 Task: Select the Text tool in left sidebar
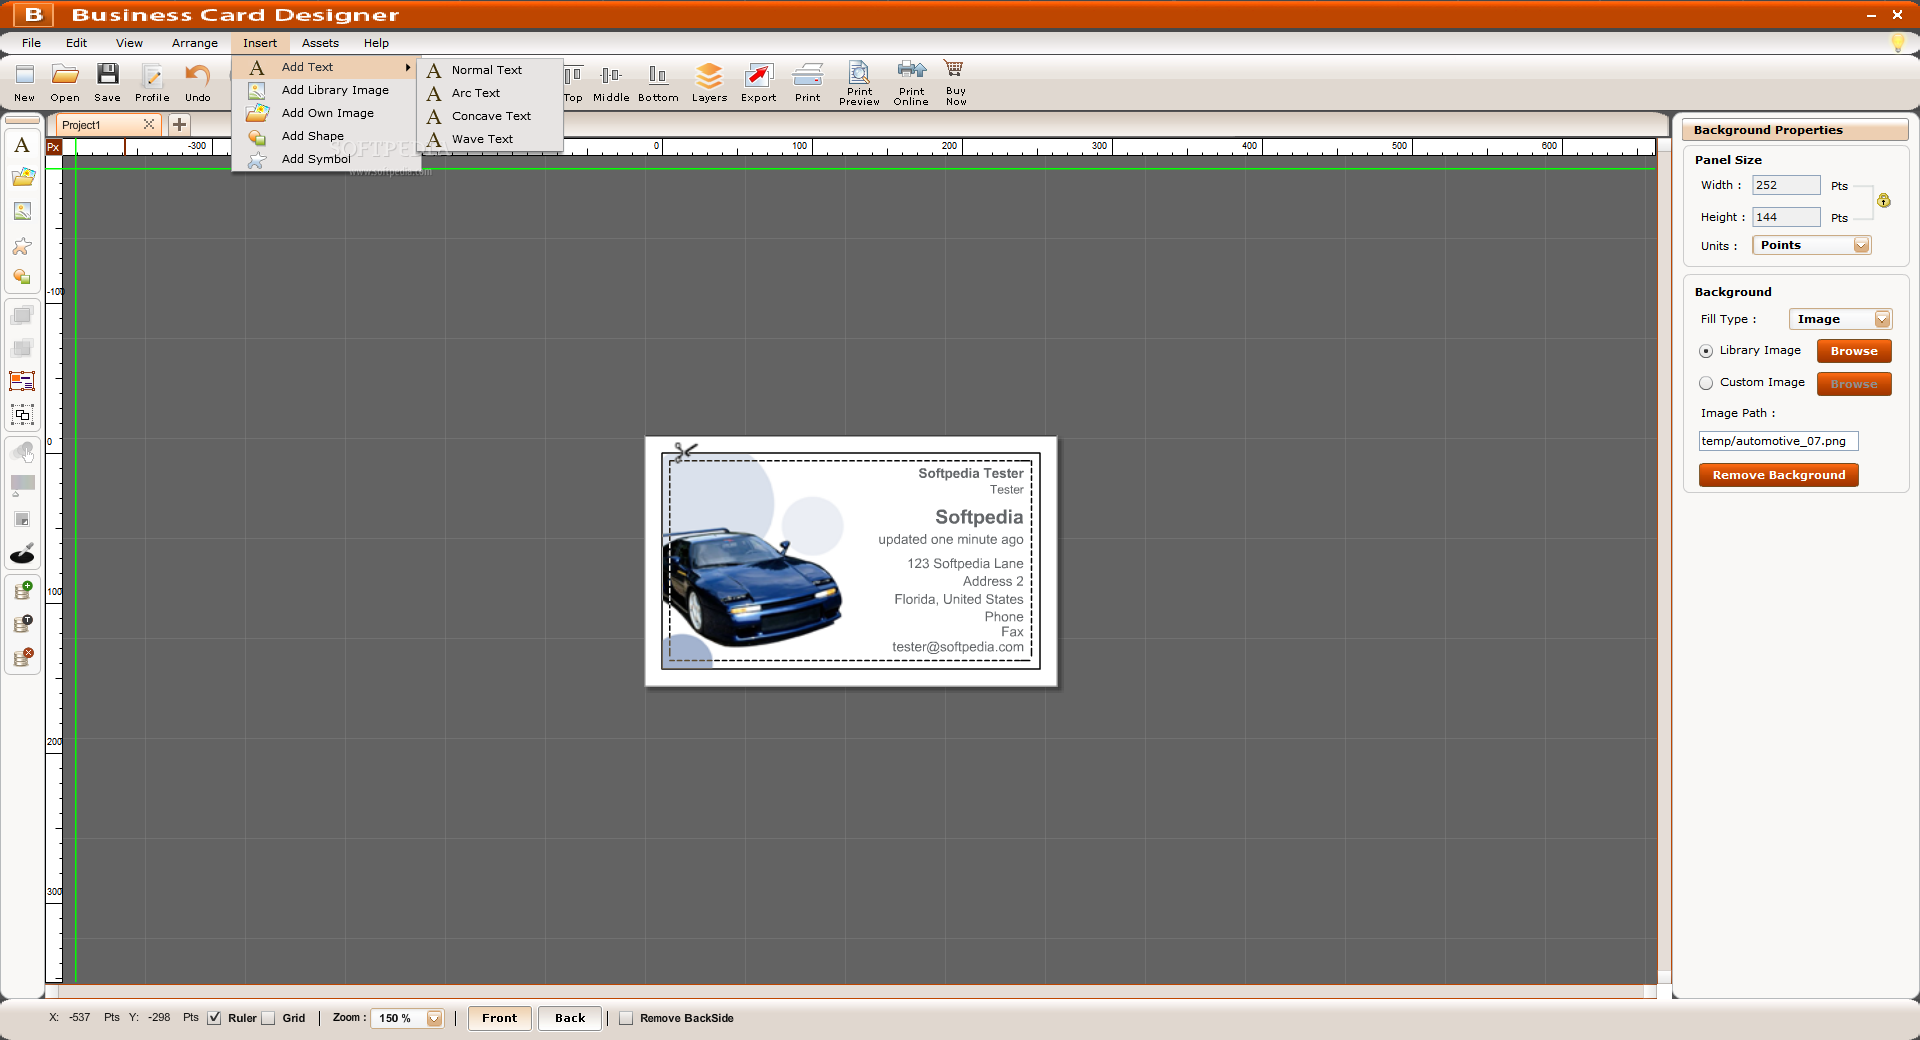click(x=22, y=146)
